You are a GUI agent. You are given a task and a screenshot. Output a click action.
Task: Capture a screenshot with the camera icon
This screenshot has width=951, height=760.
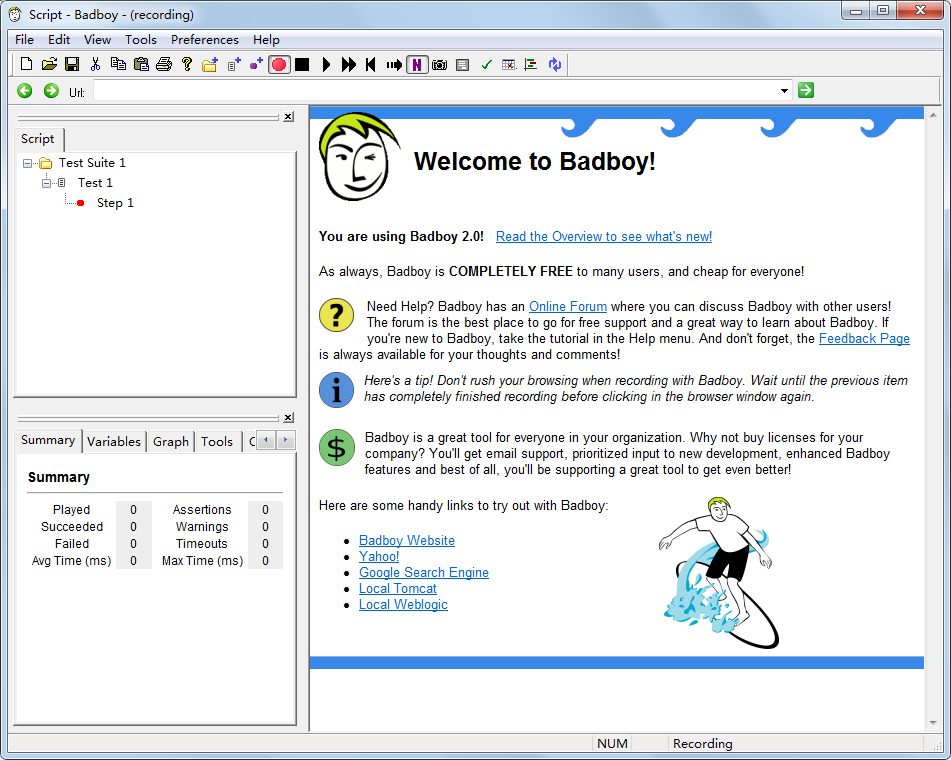click(439, 64)
